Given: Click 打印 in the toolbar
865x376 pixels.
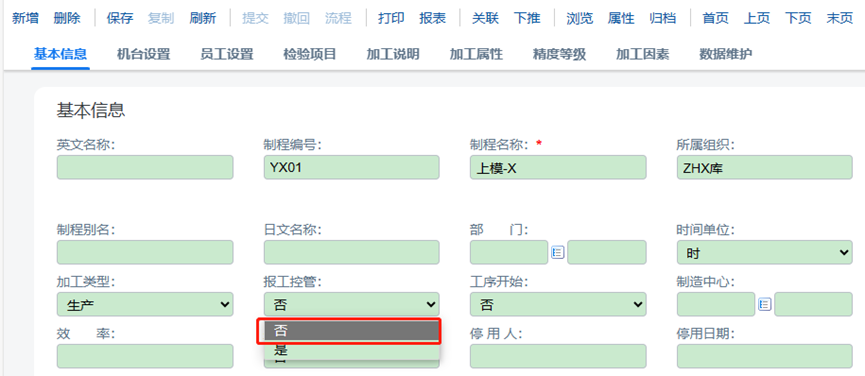Looking at the screenshot, I should (x=392, y=18).
